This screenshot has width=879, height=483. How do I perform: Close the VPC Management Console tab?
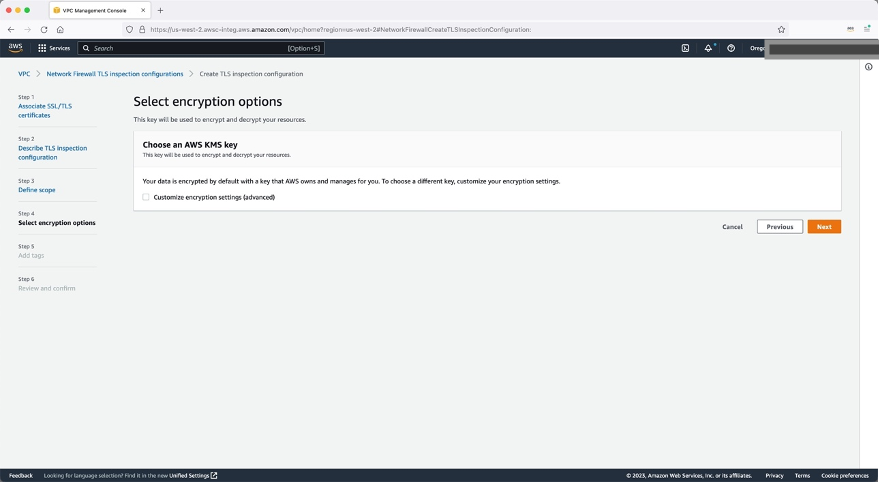[x=143, y=10]
